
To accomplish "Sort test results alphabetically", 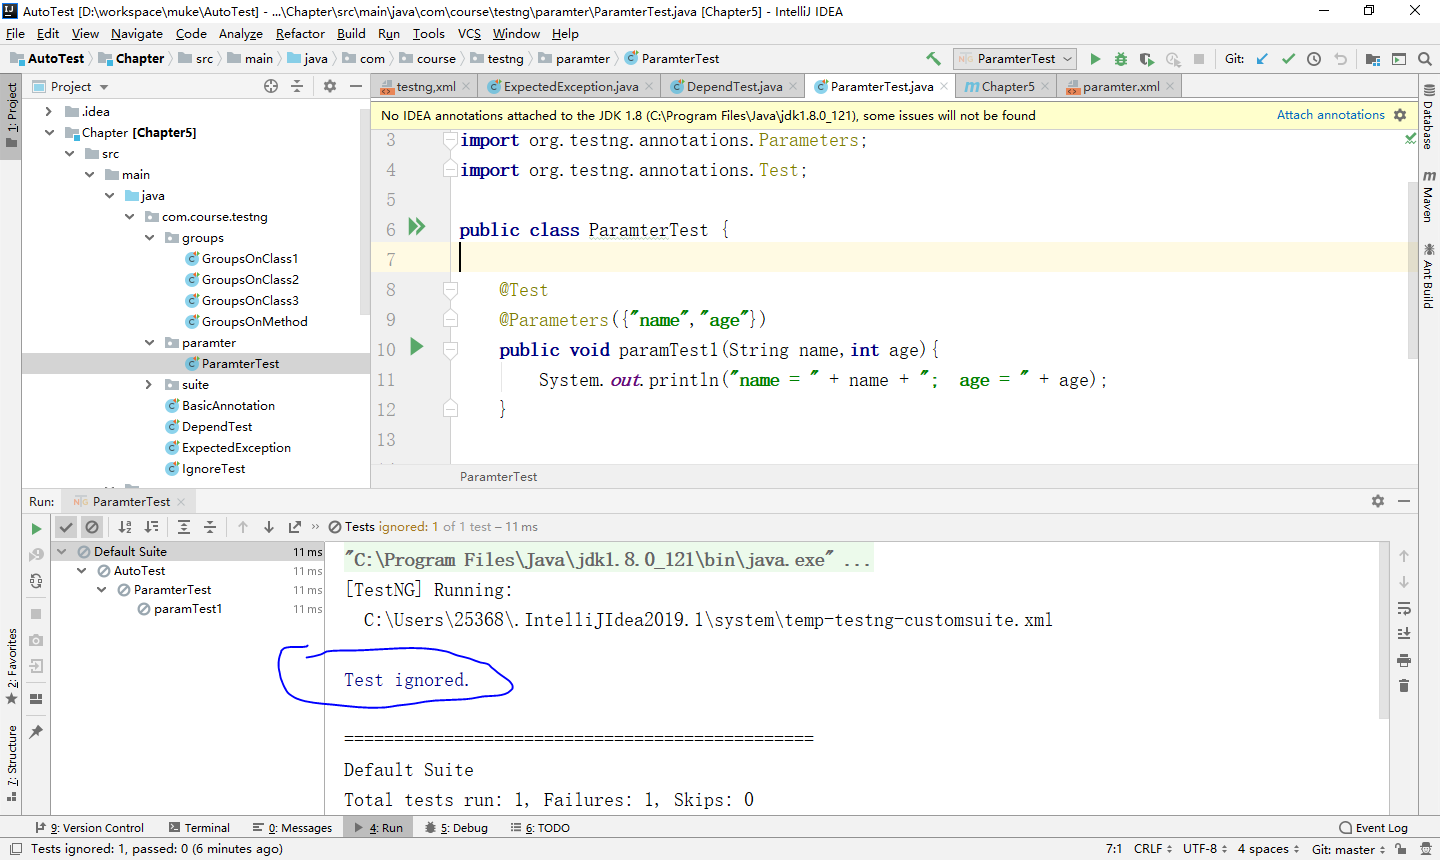I will tap(125, 527).
